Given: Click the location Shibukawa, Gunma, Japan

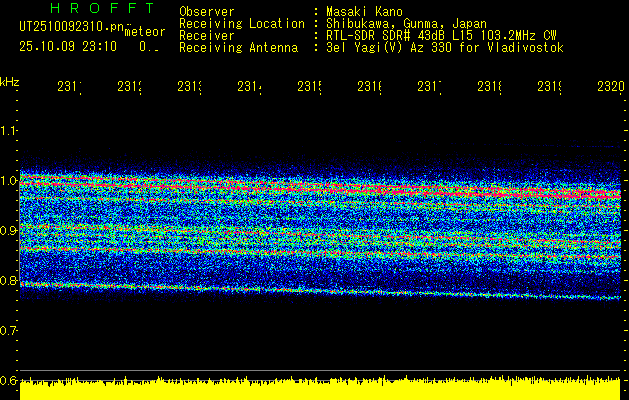Looking at the screenshot, I should pos(406,24).
